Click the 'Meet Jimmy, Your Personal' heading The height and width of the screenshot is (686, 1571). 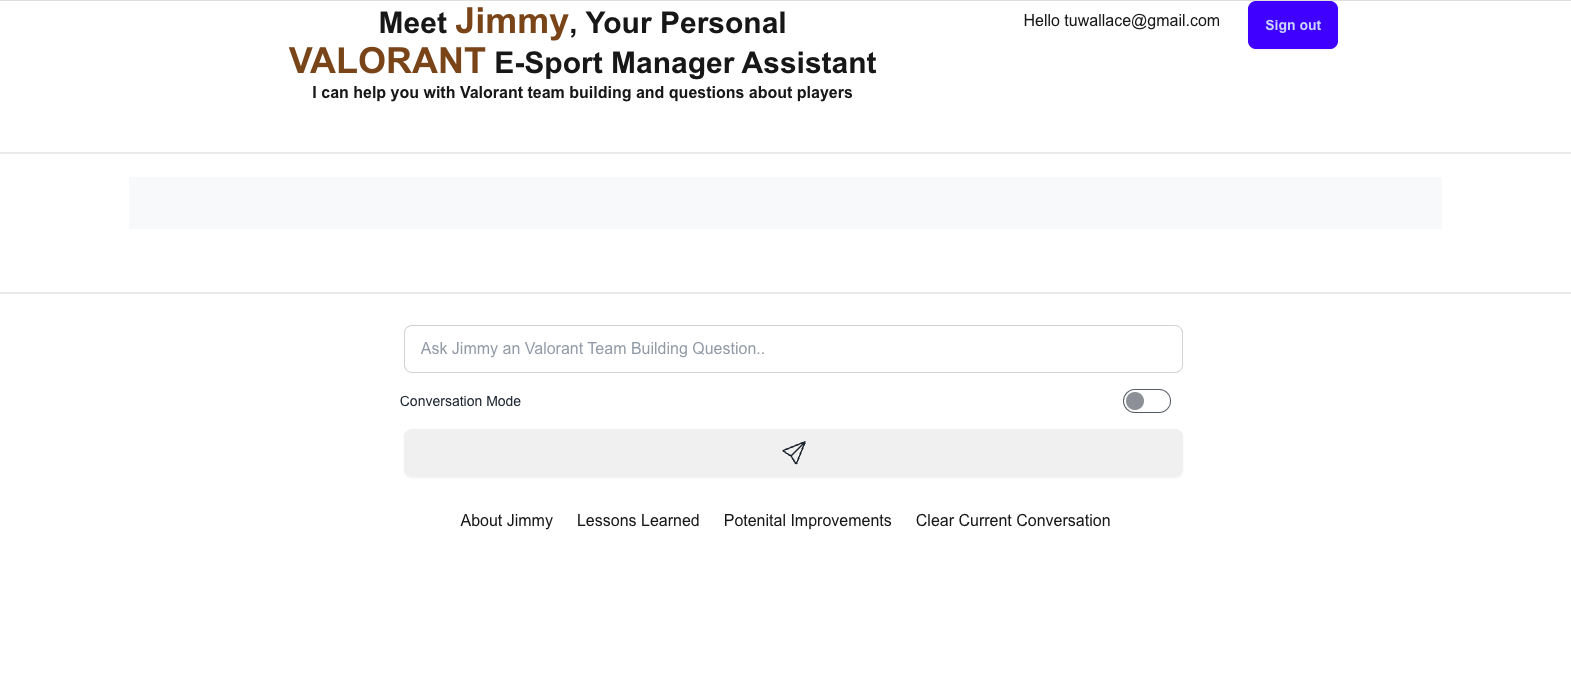point(582,22)
